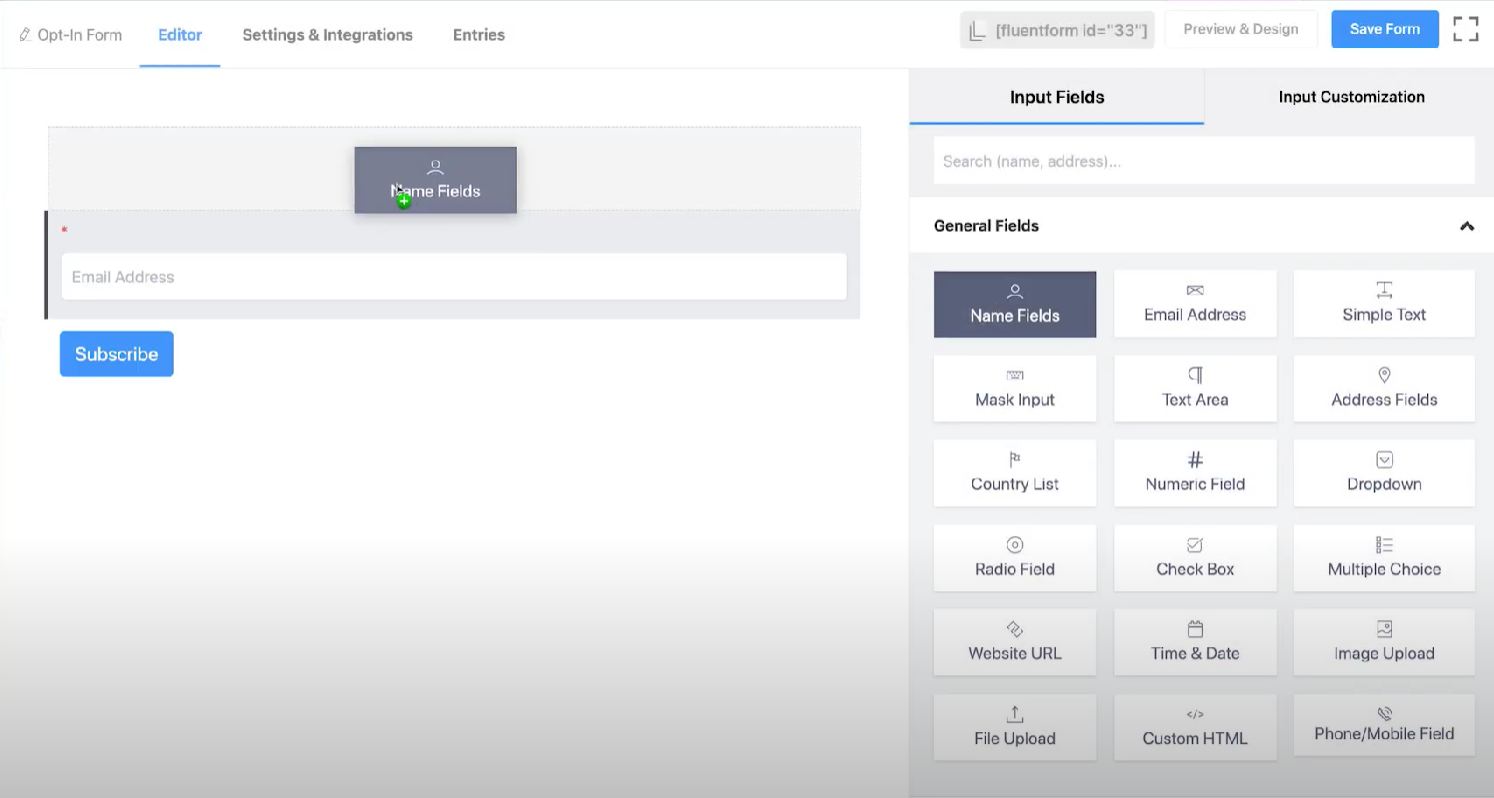Click the pencil icon to rename Opt-In Form
The width and height of the screenshot is (1494, 798).
(25, 34)
